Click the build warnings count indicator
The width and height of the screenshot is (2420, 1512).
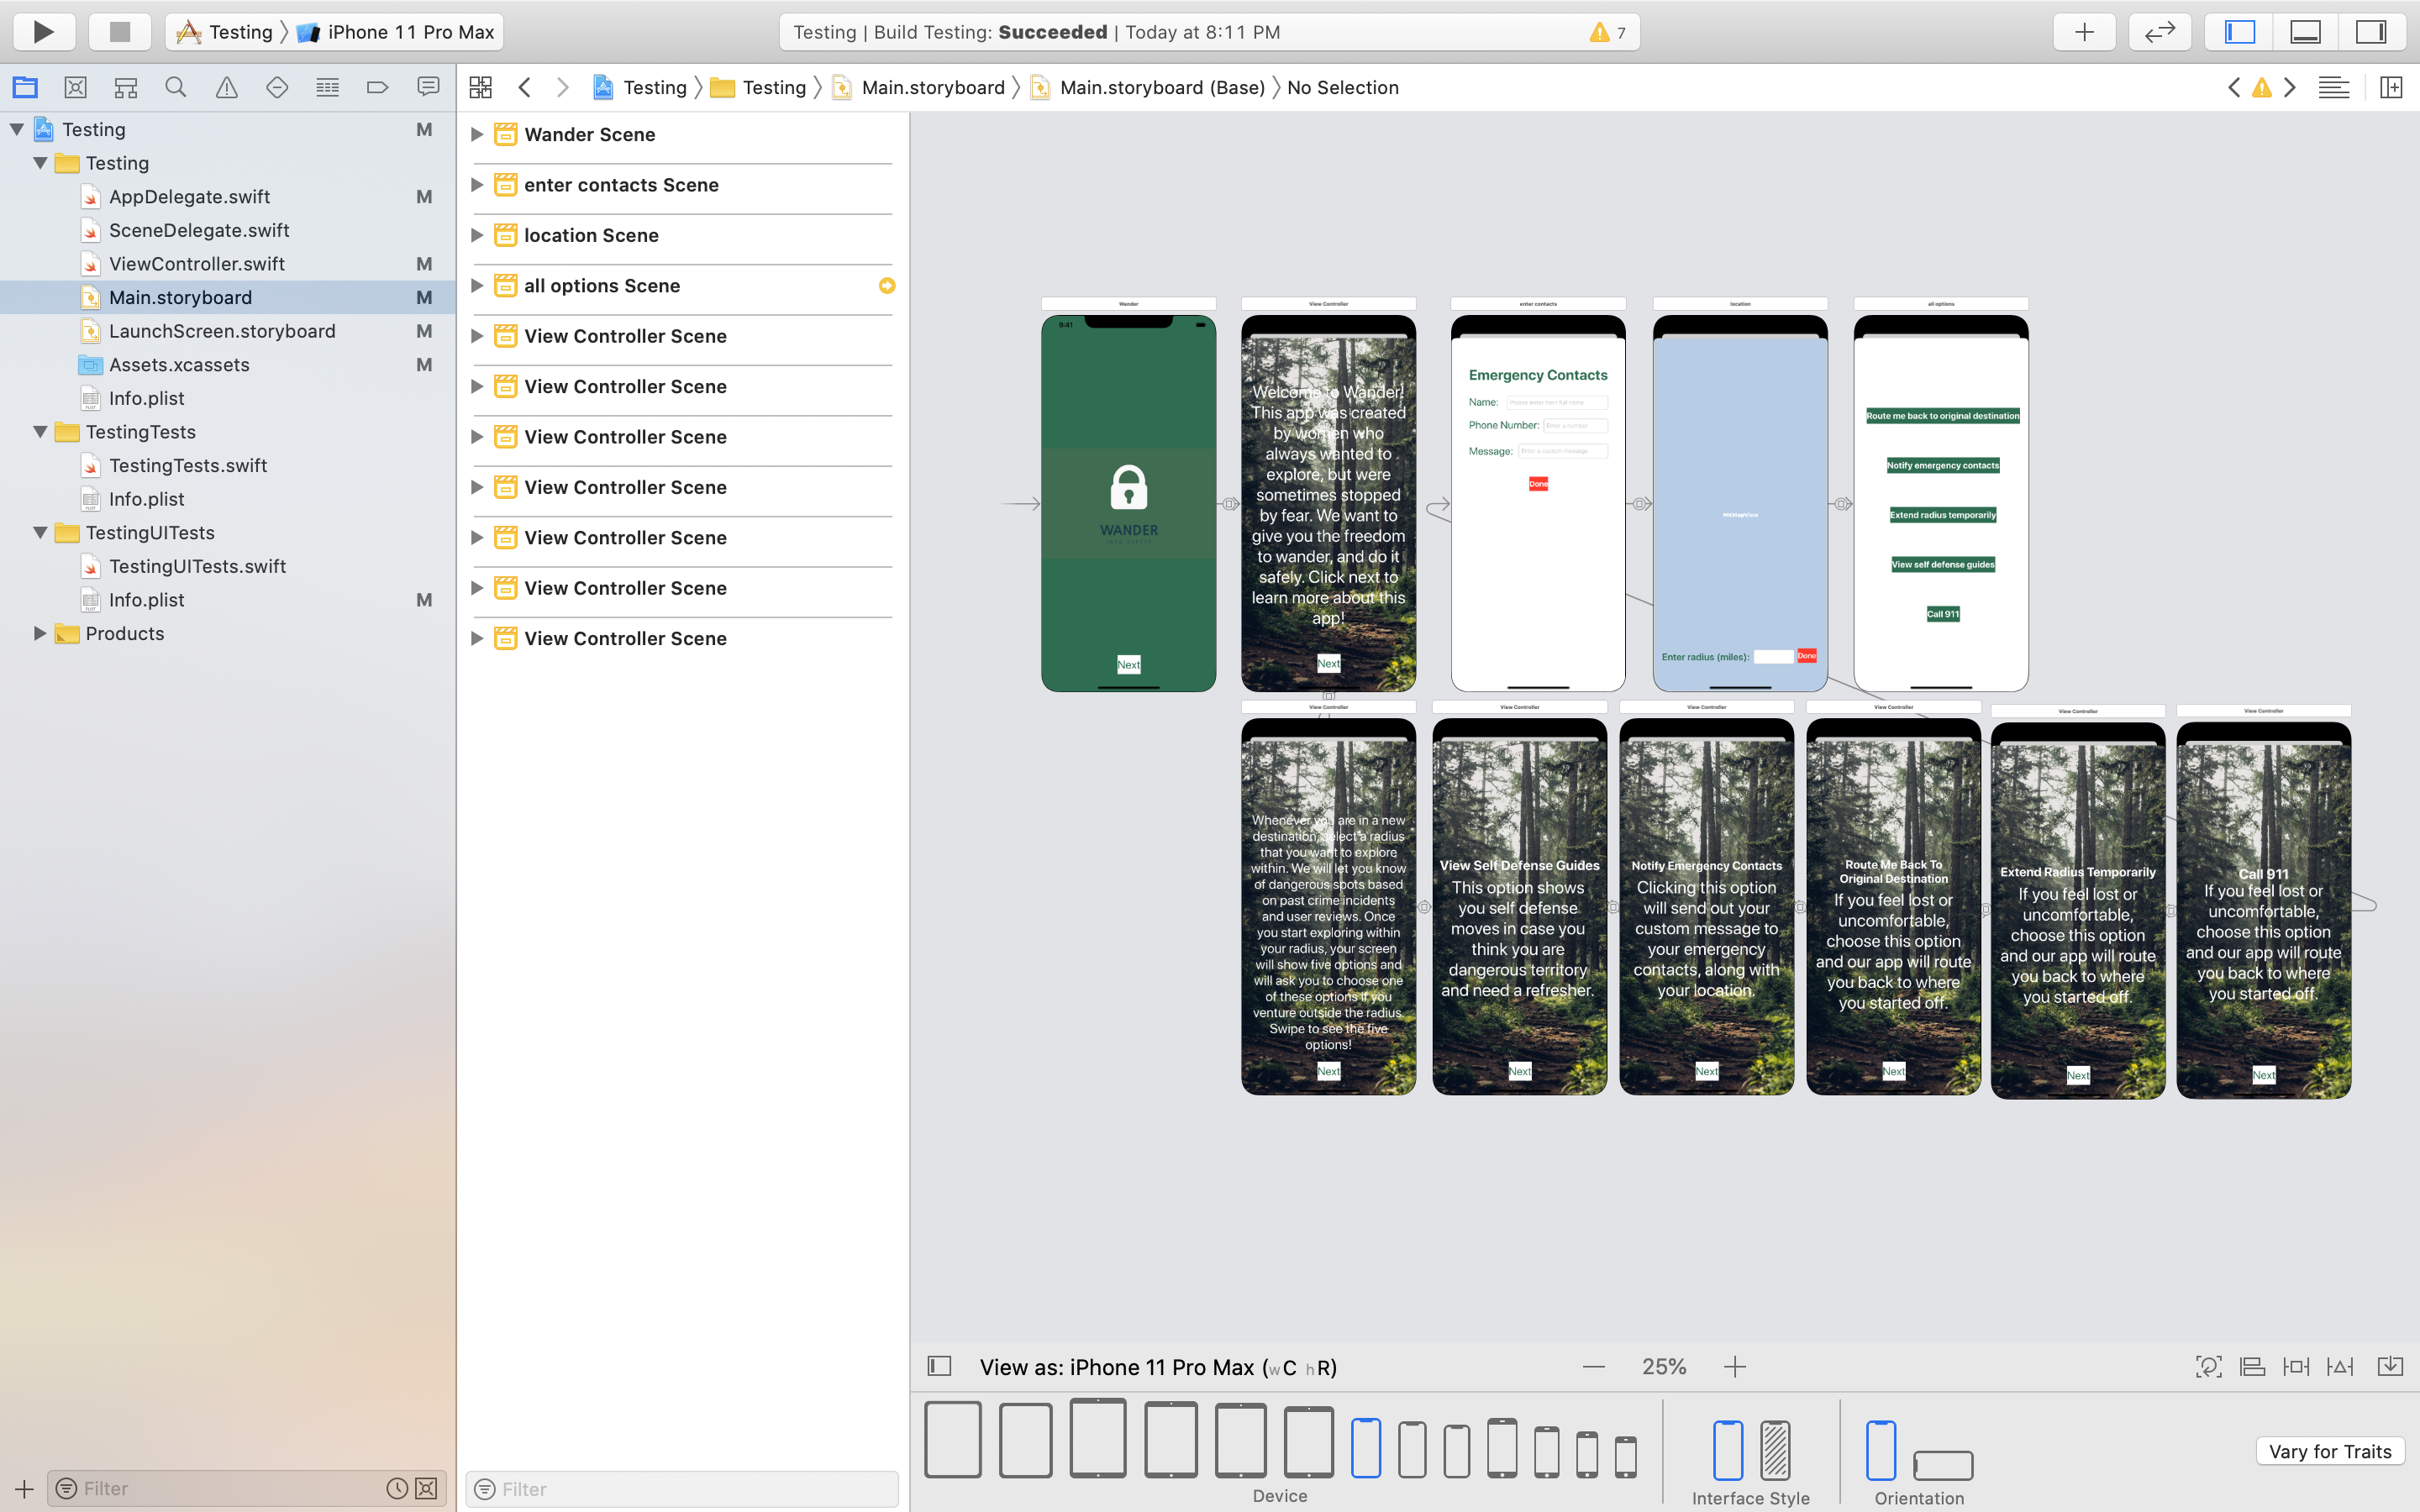point(1608,32)
